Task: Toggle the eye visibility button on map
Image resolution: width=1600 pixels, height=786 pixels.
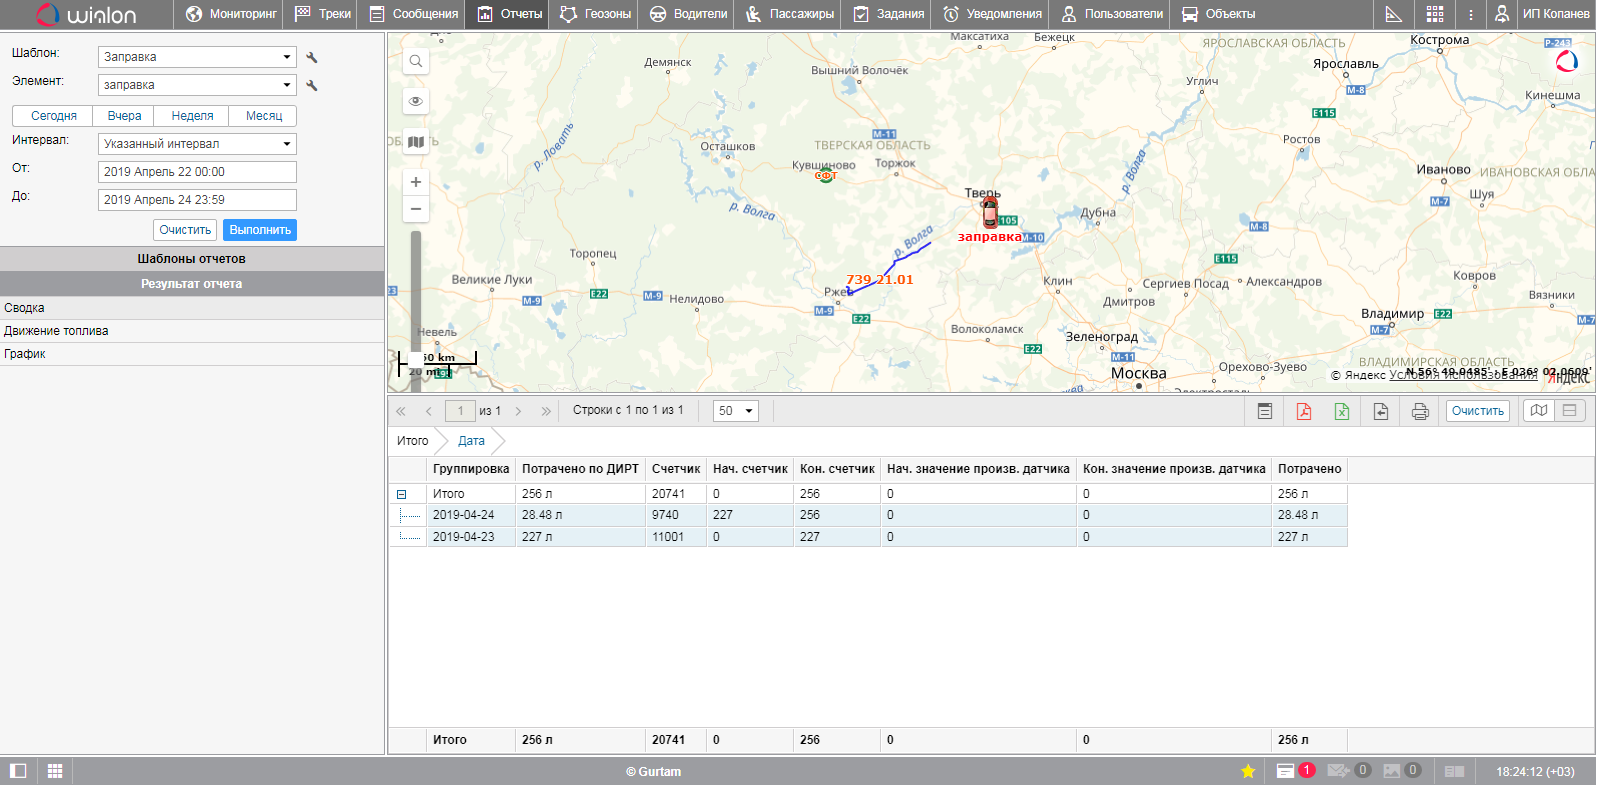Action: [x=416, y=101]
